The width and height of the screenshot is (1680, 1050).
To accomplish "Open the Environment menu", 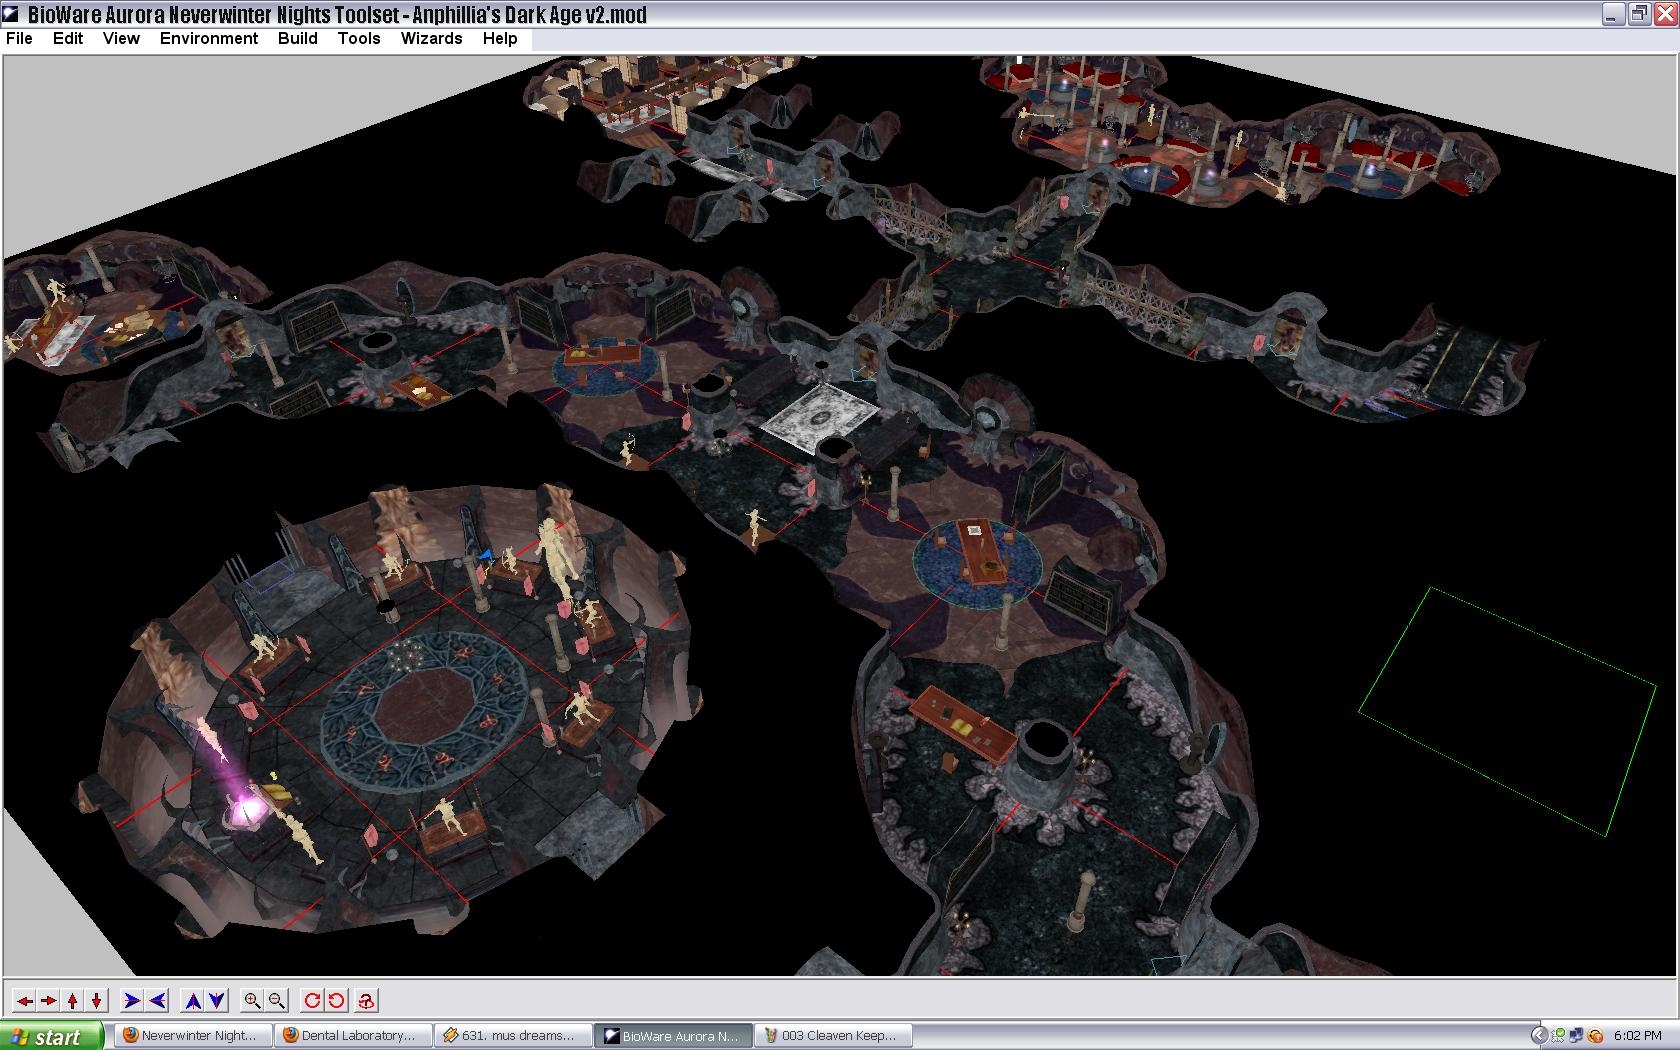I will tap(208, 38).
